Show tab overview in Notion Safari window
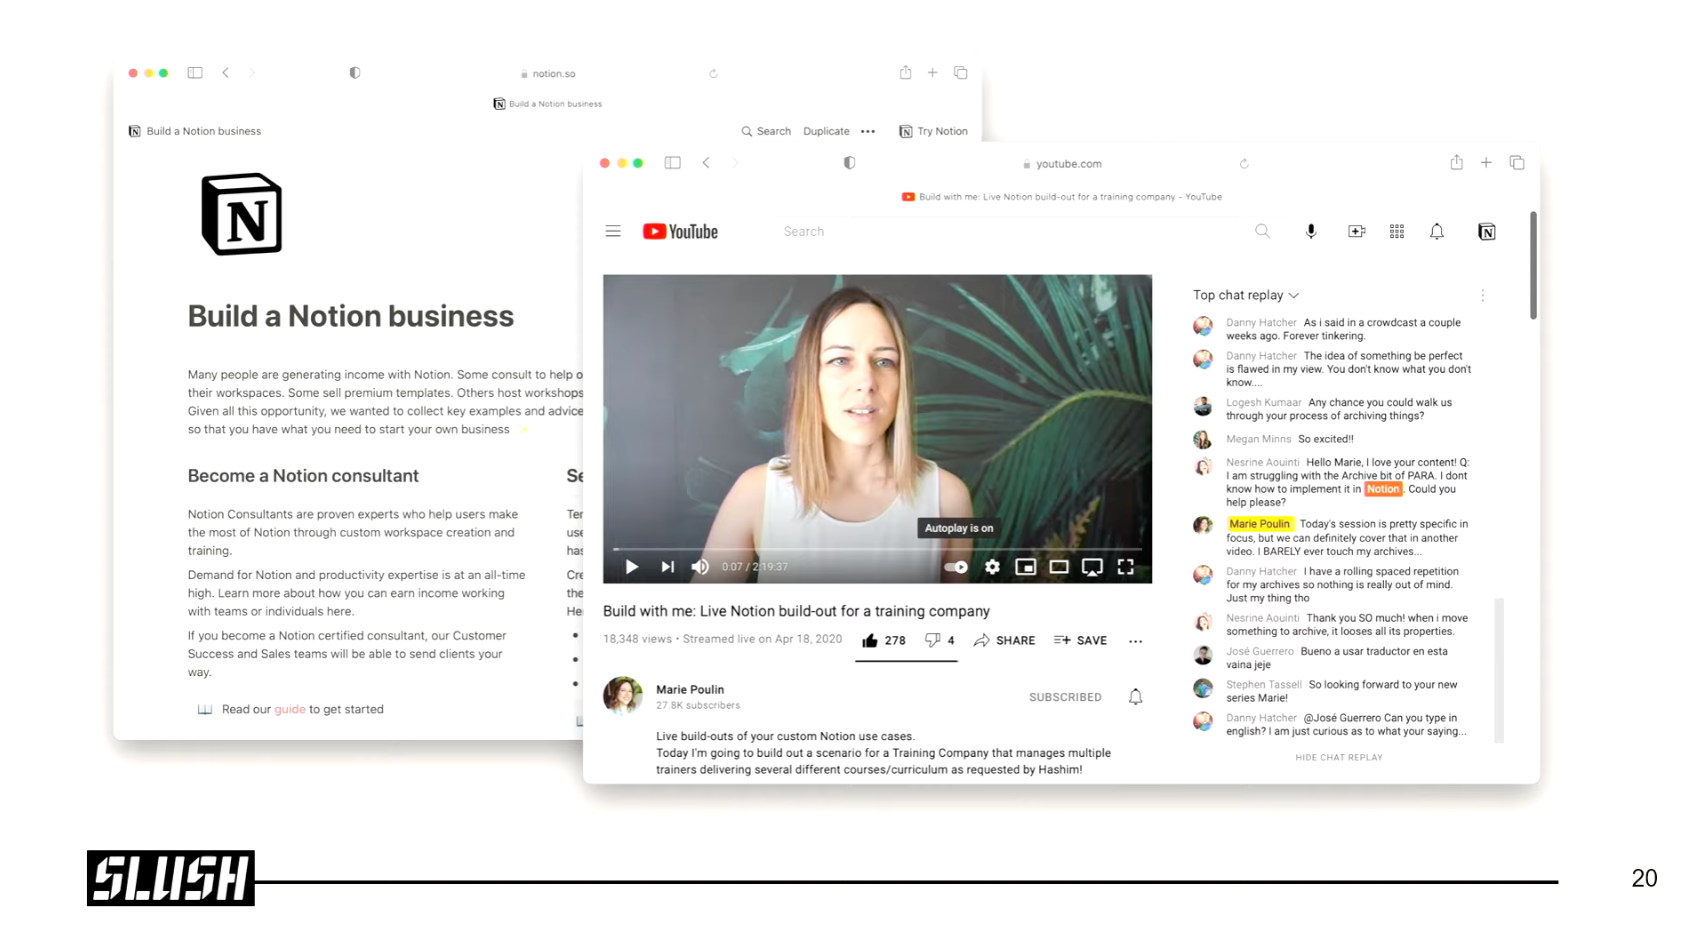1686x926 pixels. click(960, 72)
